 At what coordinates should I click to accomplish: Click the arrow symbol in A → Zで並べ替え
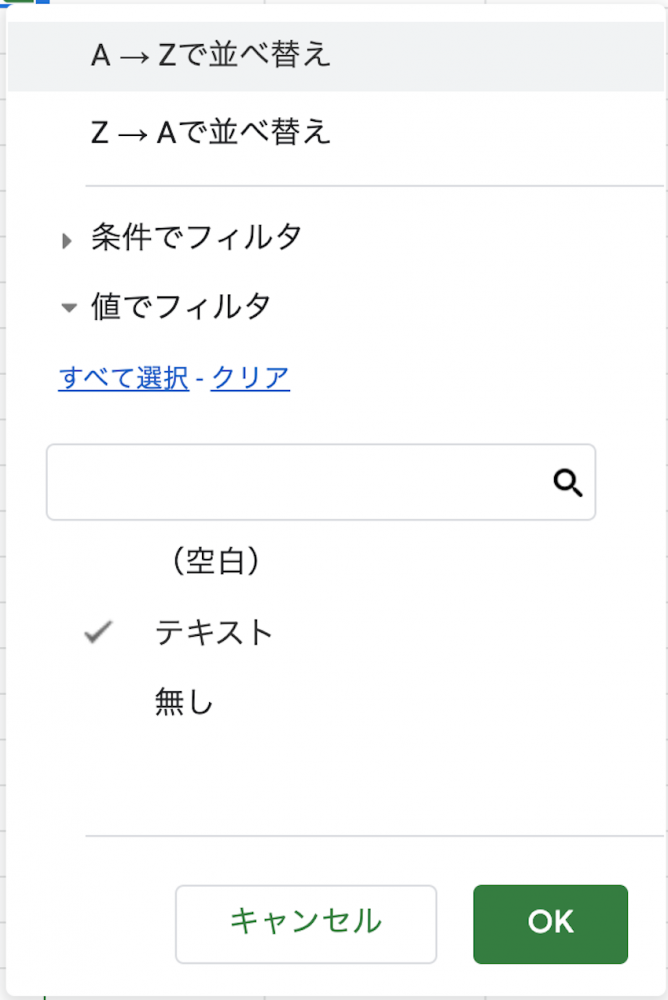133,56
